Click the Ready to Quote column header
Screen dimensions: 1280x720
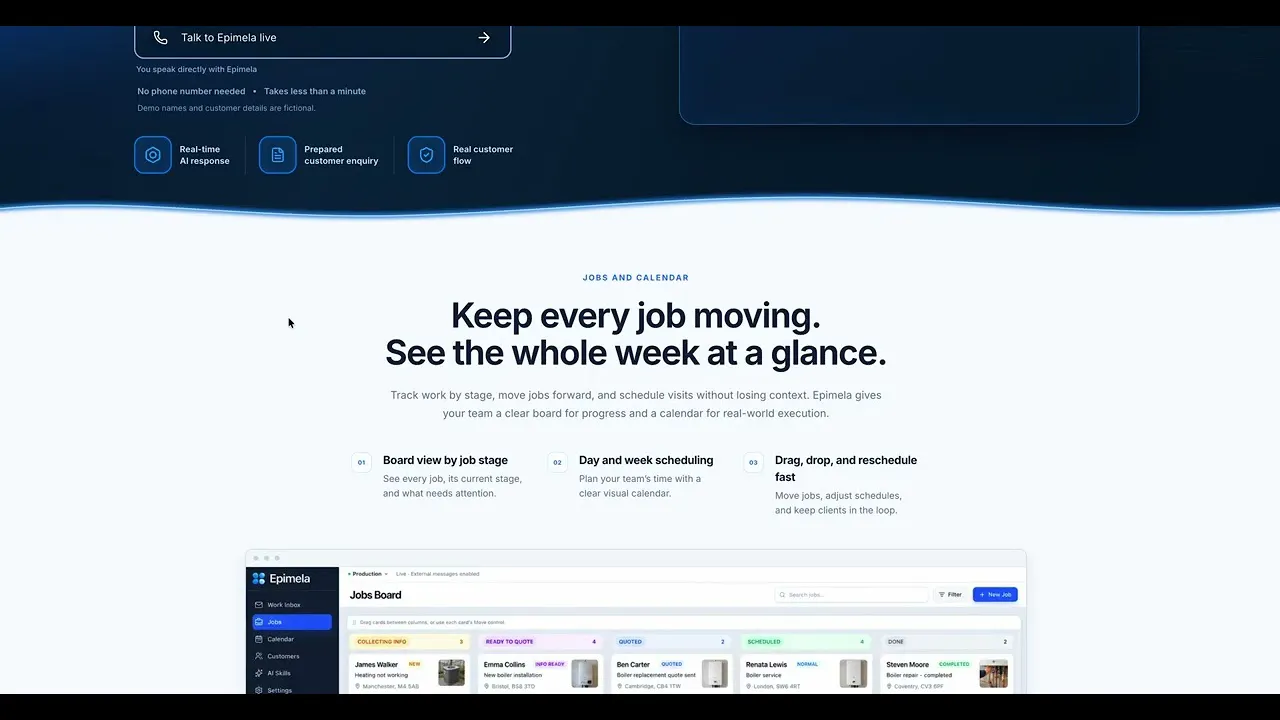coord(540,642)
